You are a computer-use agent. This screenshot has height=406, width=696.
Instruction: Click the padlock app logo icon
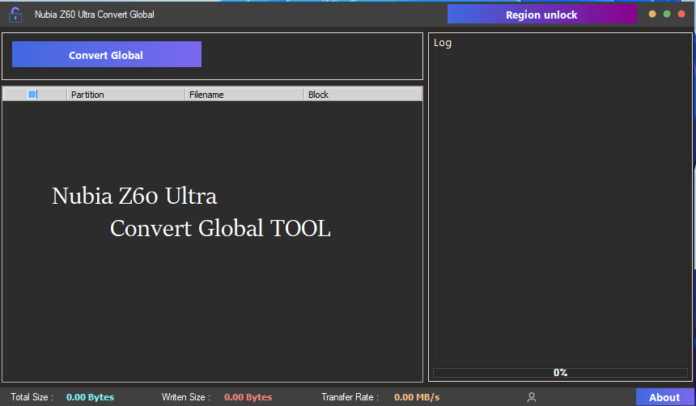pyautogui.click(x=15, y=15)
